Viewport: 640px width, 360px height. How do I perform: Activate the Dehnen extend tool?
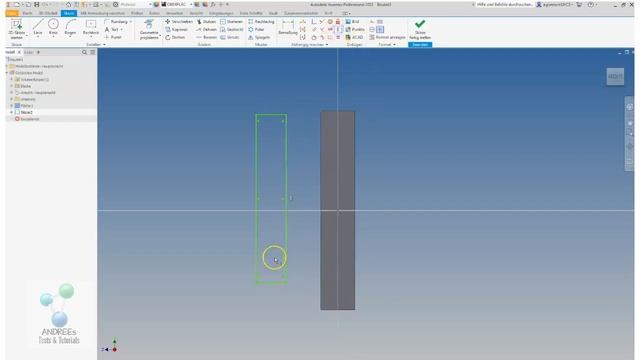(x=207, y=29)
